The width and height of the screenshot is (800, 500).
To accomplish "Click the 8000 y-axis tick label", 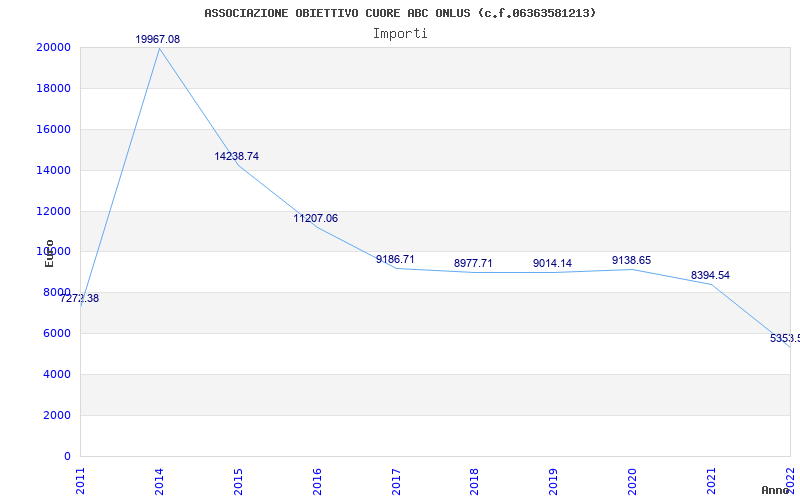I will (56, 292).
